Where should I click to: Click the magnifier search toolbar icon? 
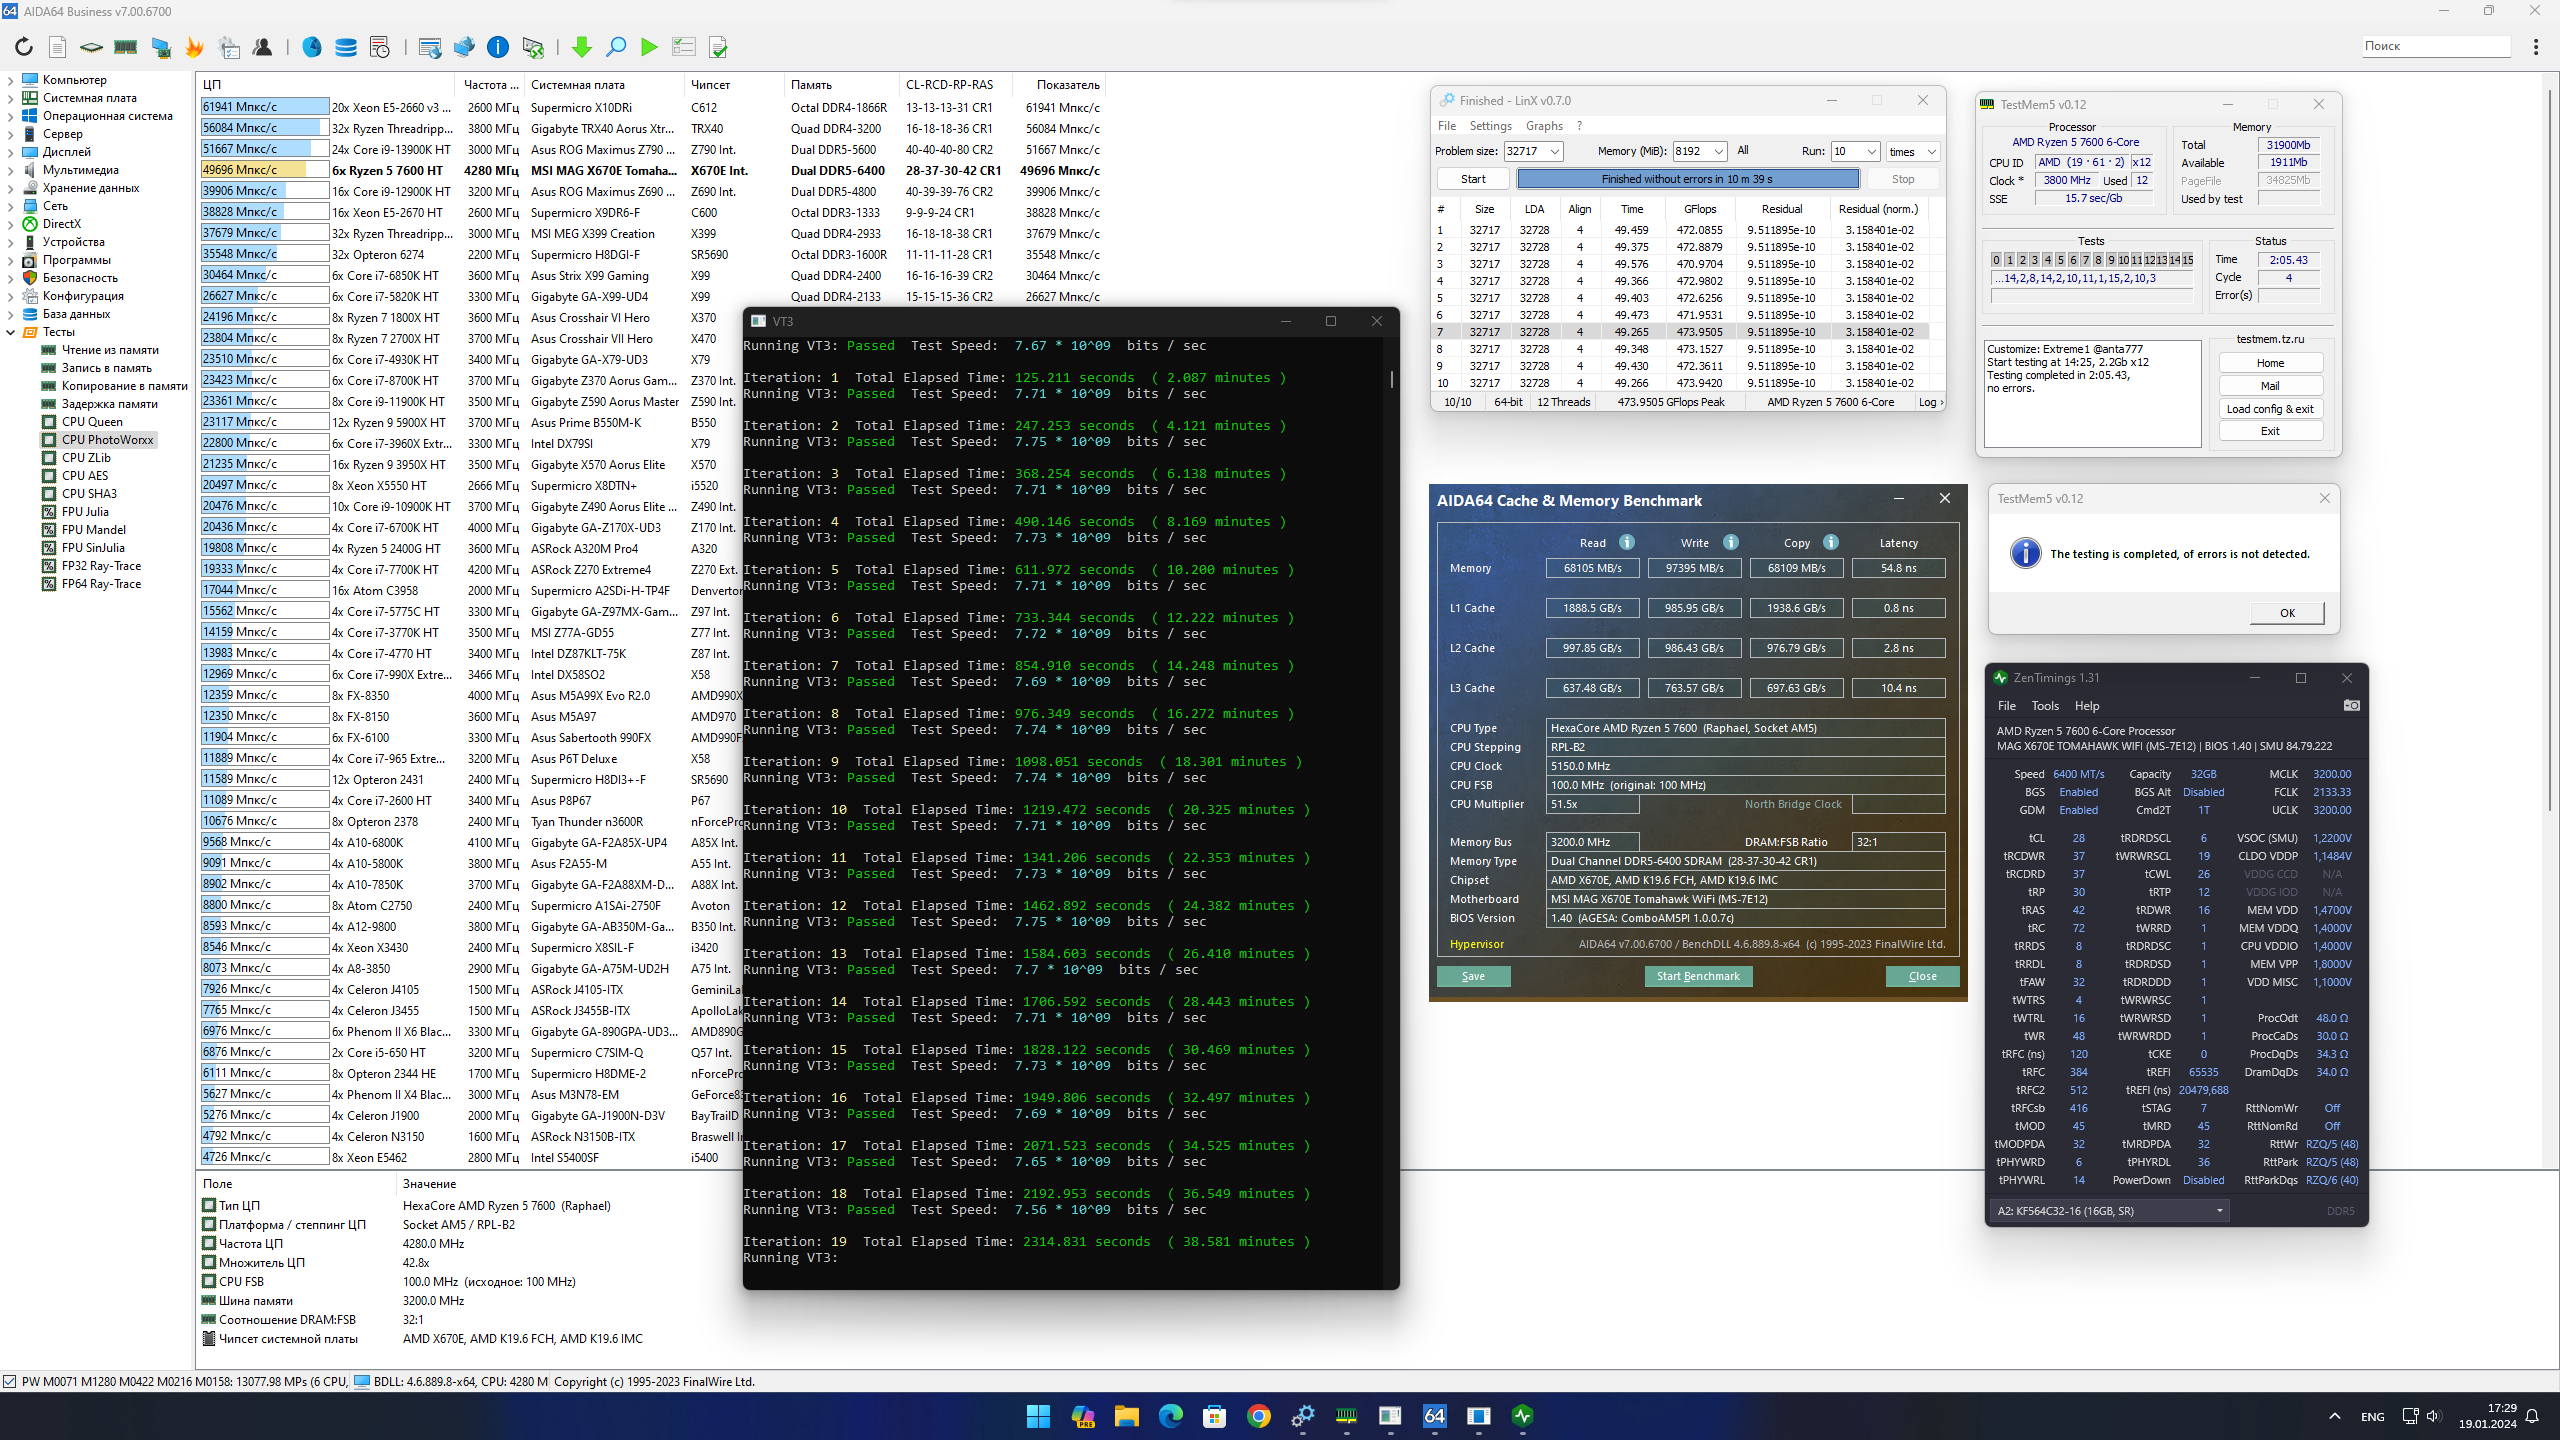616,47
